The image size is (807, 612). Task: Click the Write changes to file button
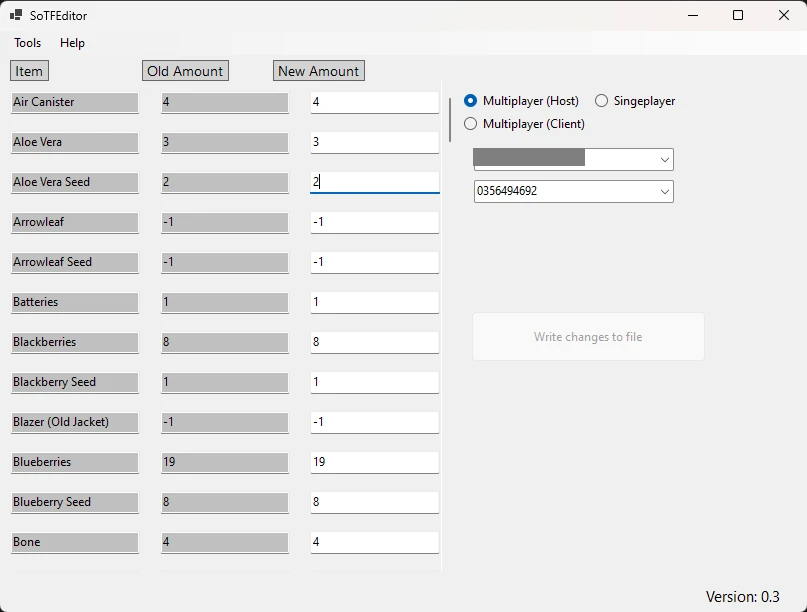588,337
